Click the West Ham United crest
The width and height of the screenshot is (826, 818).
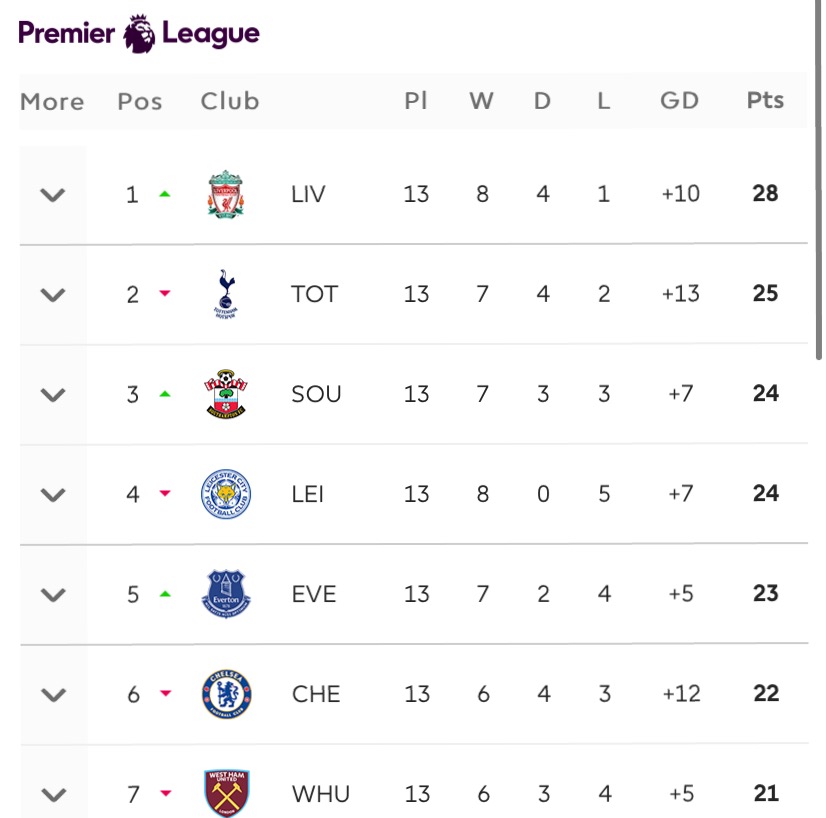point(227,793)
